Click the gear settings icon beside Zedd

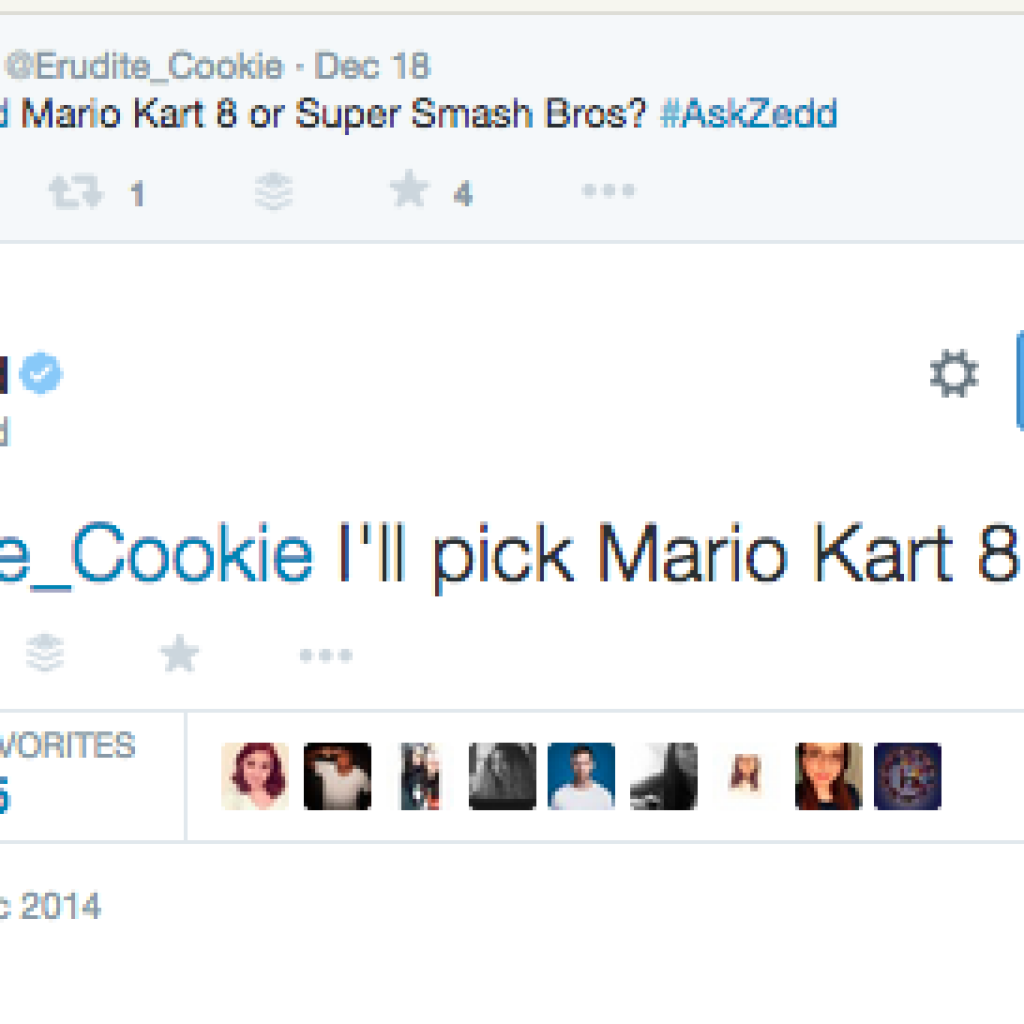point(954,376)
